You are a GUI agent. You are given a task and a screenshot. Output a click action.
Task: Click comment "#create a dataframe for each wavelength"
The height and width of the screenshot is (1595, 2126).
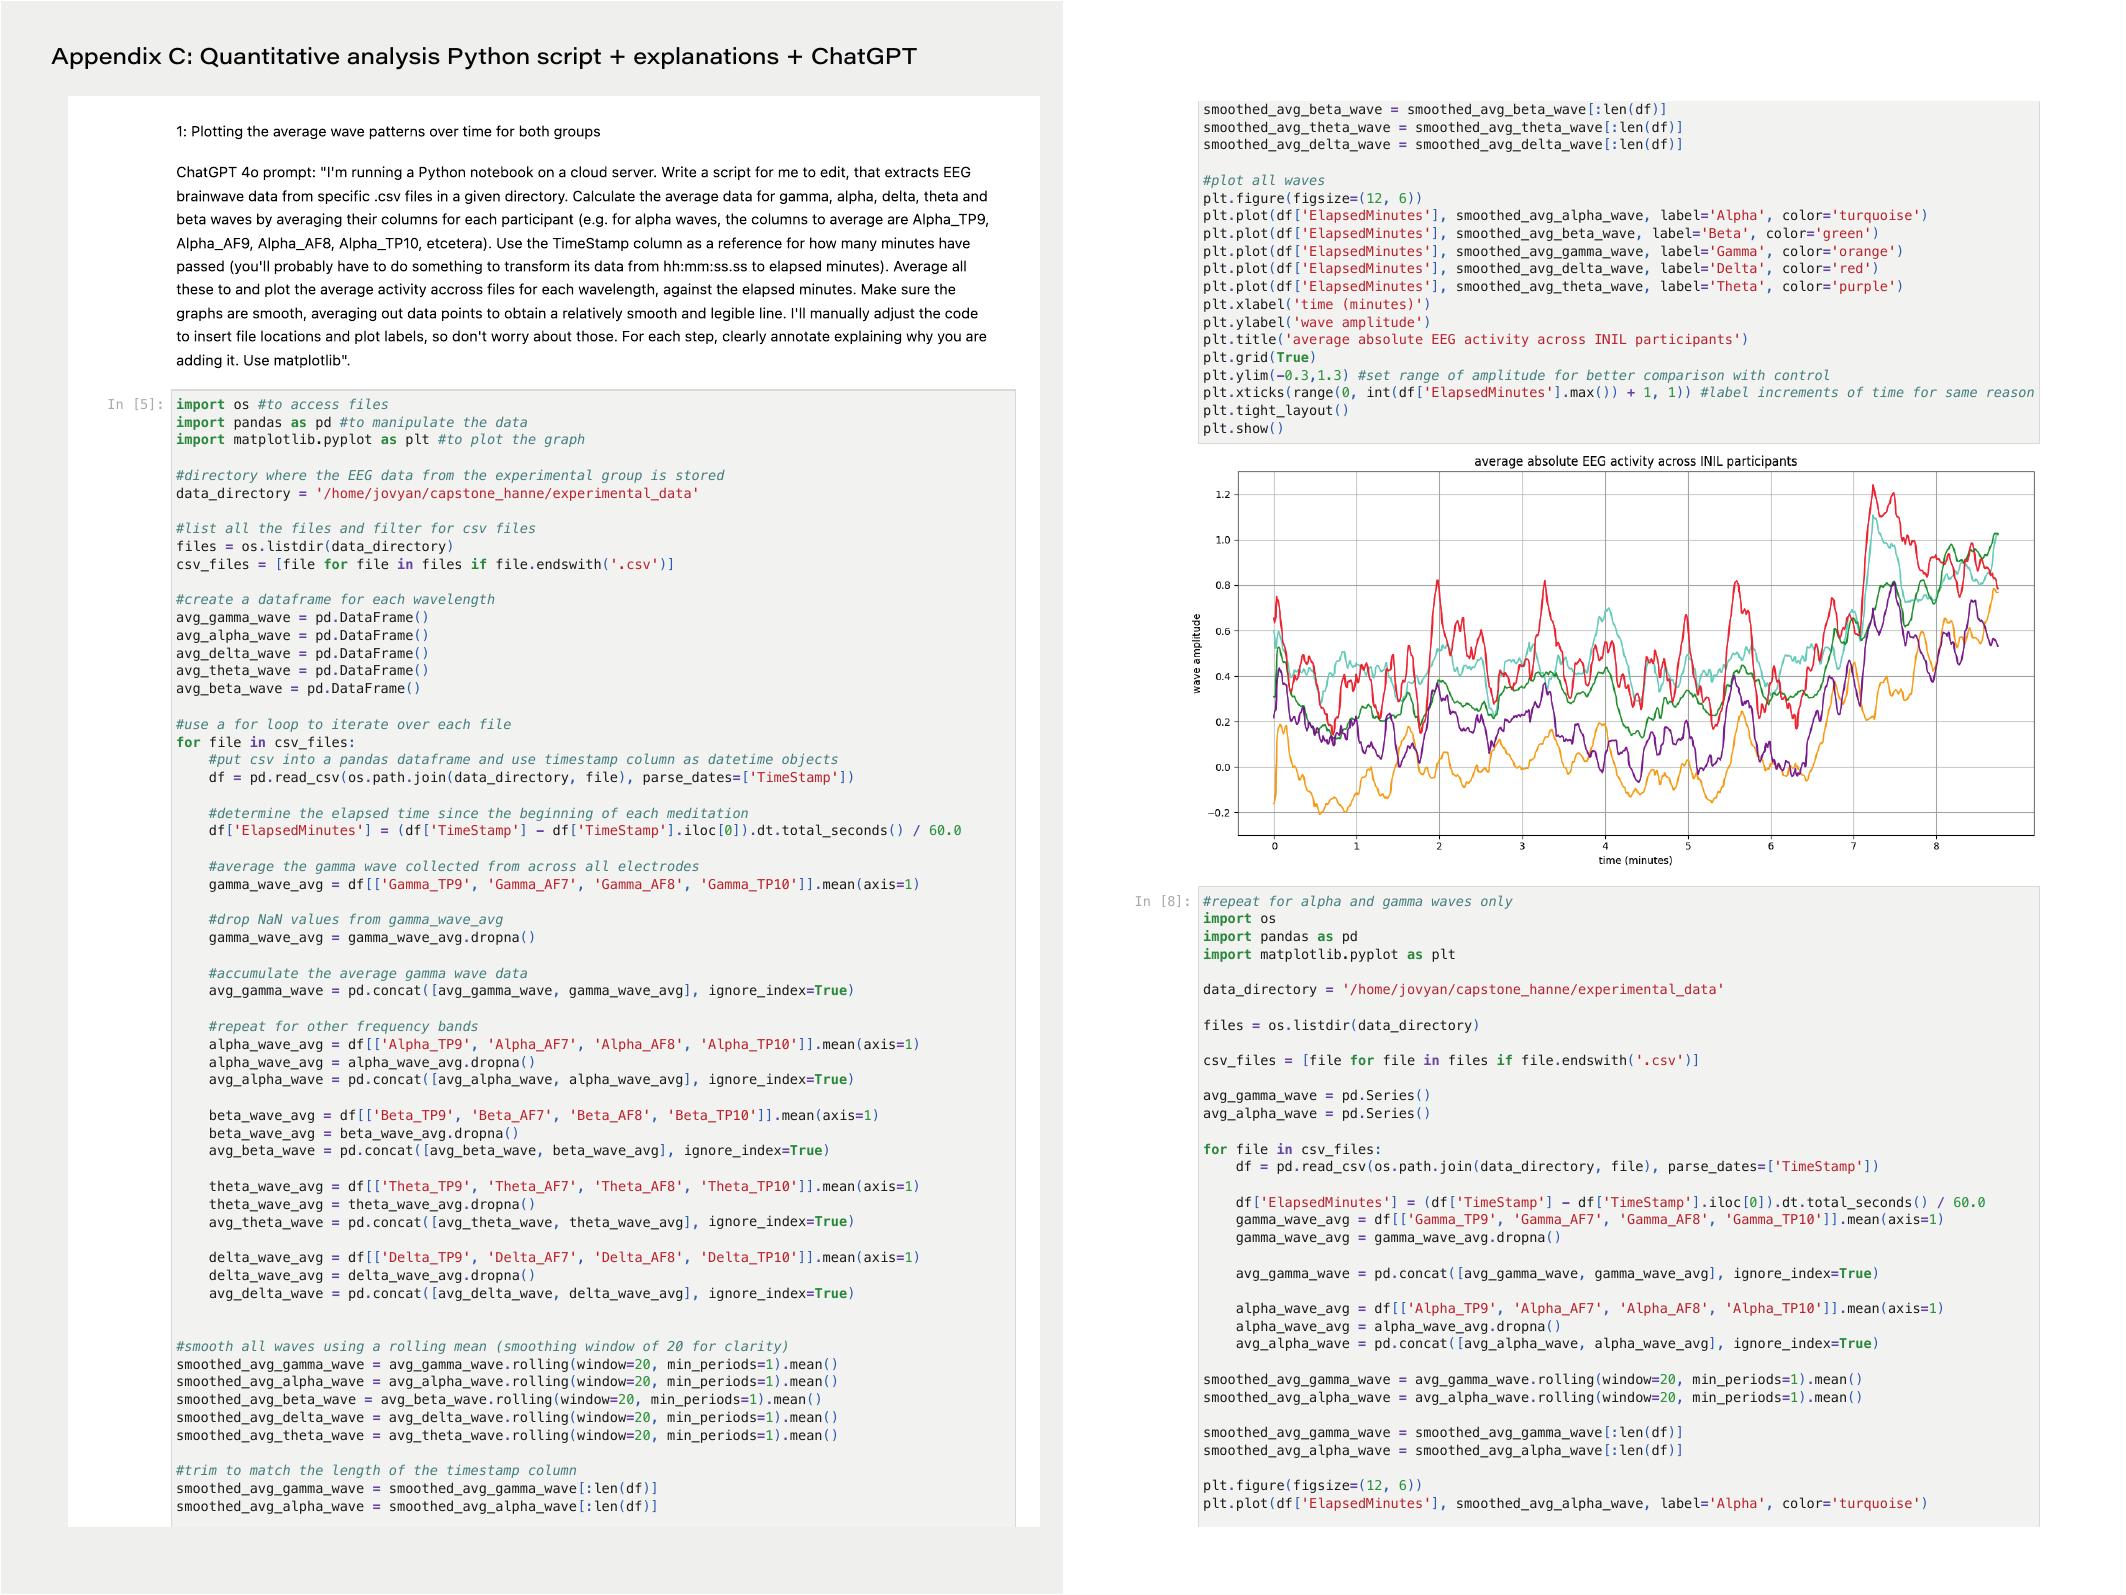pos(335,599)
